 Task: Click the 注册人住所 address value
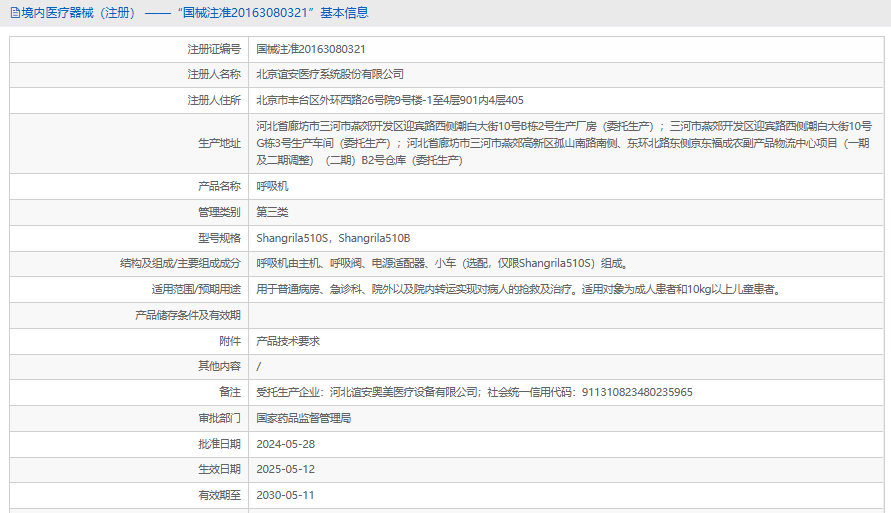coord(390,100)
